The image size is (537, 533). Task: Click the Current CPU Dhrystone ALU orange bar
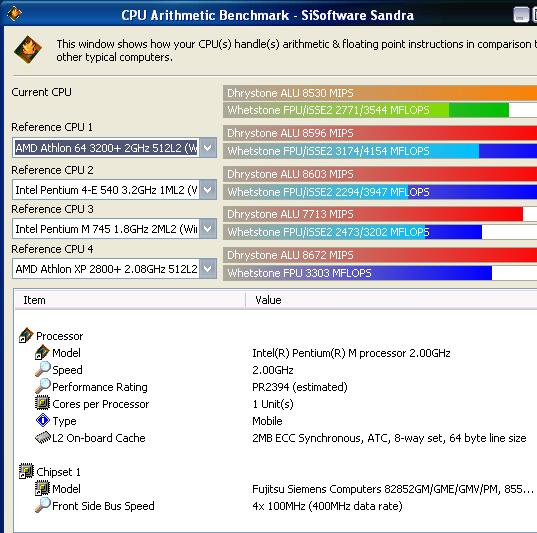380,93
